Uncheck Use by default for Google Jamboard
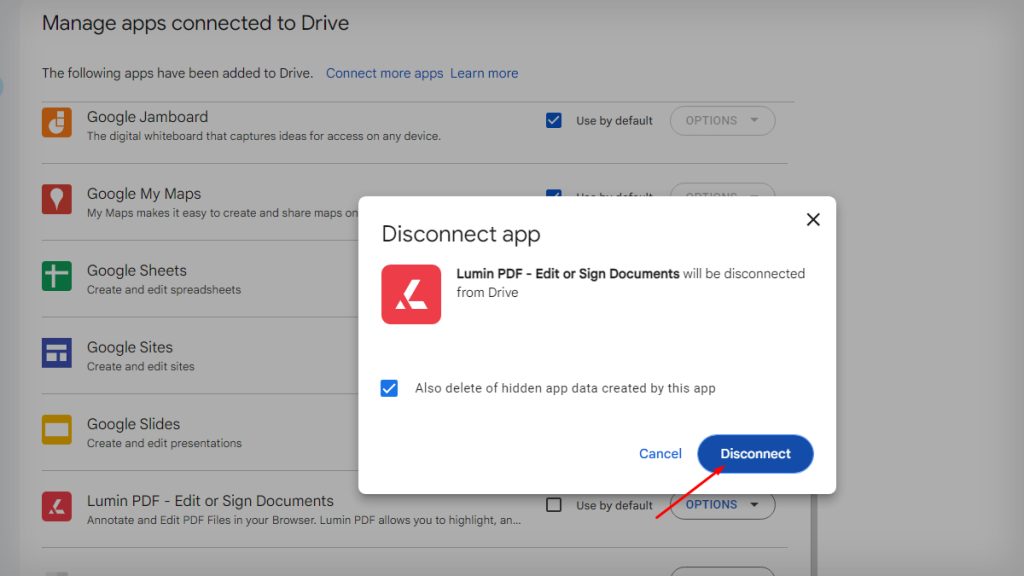1024x576 pixels. [554, 119]
